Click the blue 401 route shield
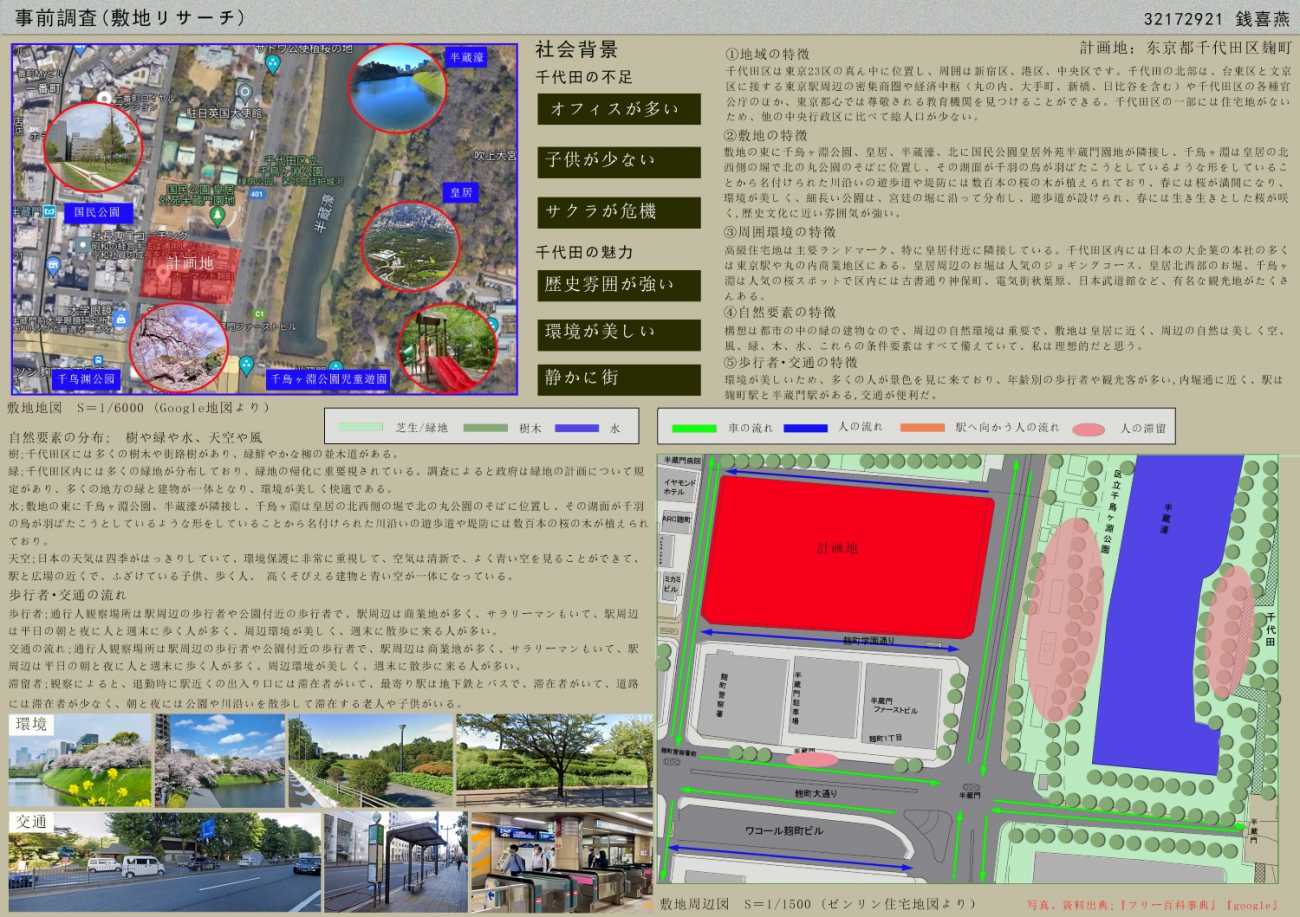1300x917 pixels. click(x=256, y=193)
